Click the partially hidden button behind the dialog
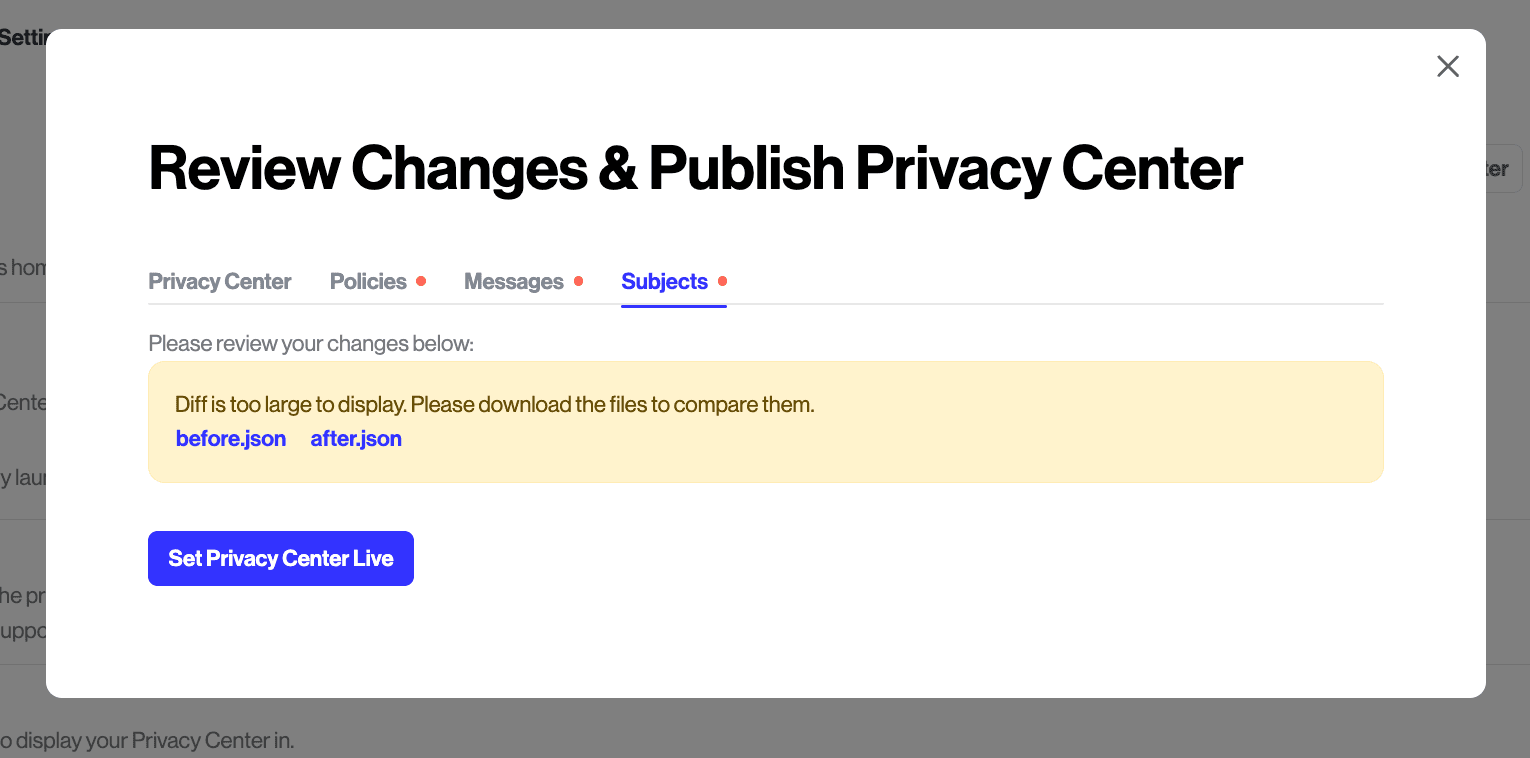This screenshot has width=1530, height=758. pyautogui.click(x=1504, y=169)
